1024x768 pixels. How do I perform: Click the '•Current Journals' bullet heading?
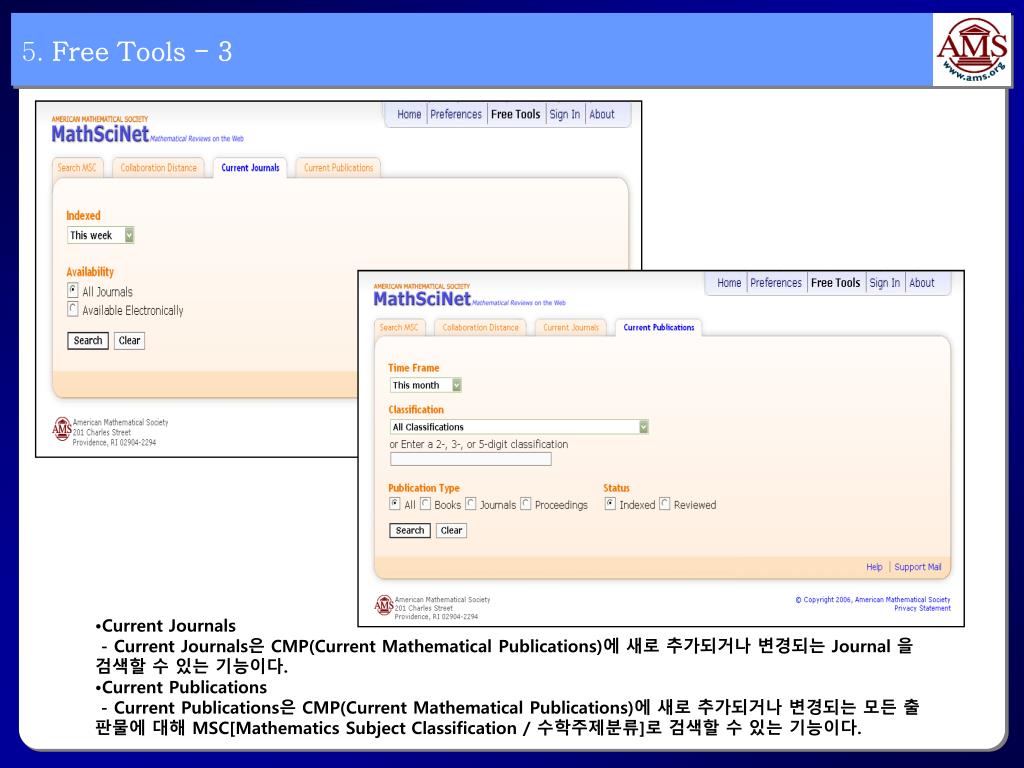[x=165, y=626]
